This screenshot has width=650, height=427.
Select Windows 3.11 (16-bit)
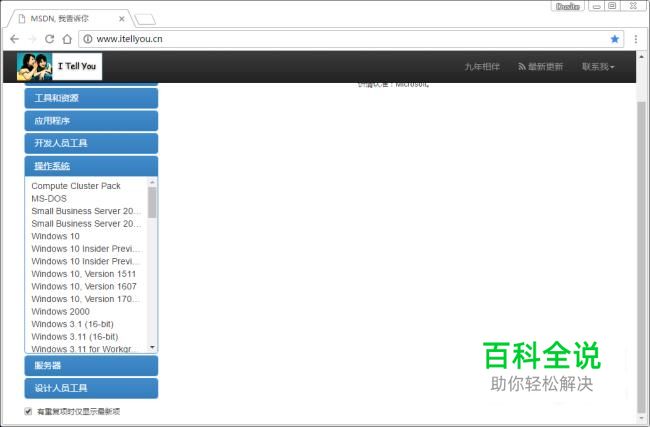click(75, 337)
